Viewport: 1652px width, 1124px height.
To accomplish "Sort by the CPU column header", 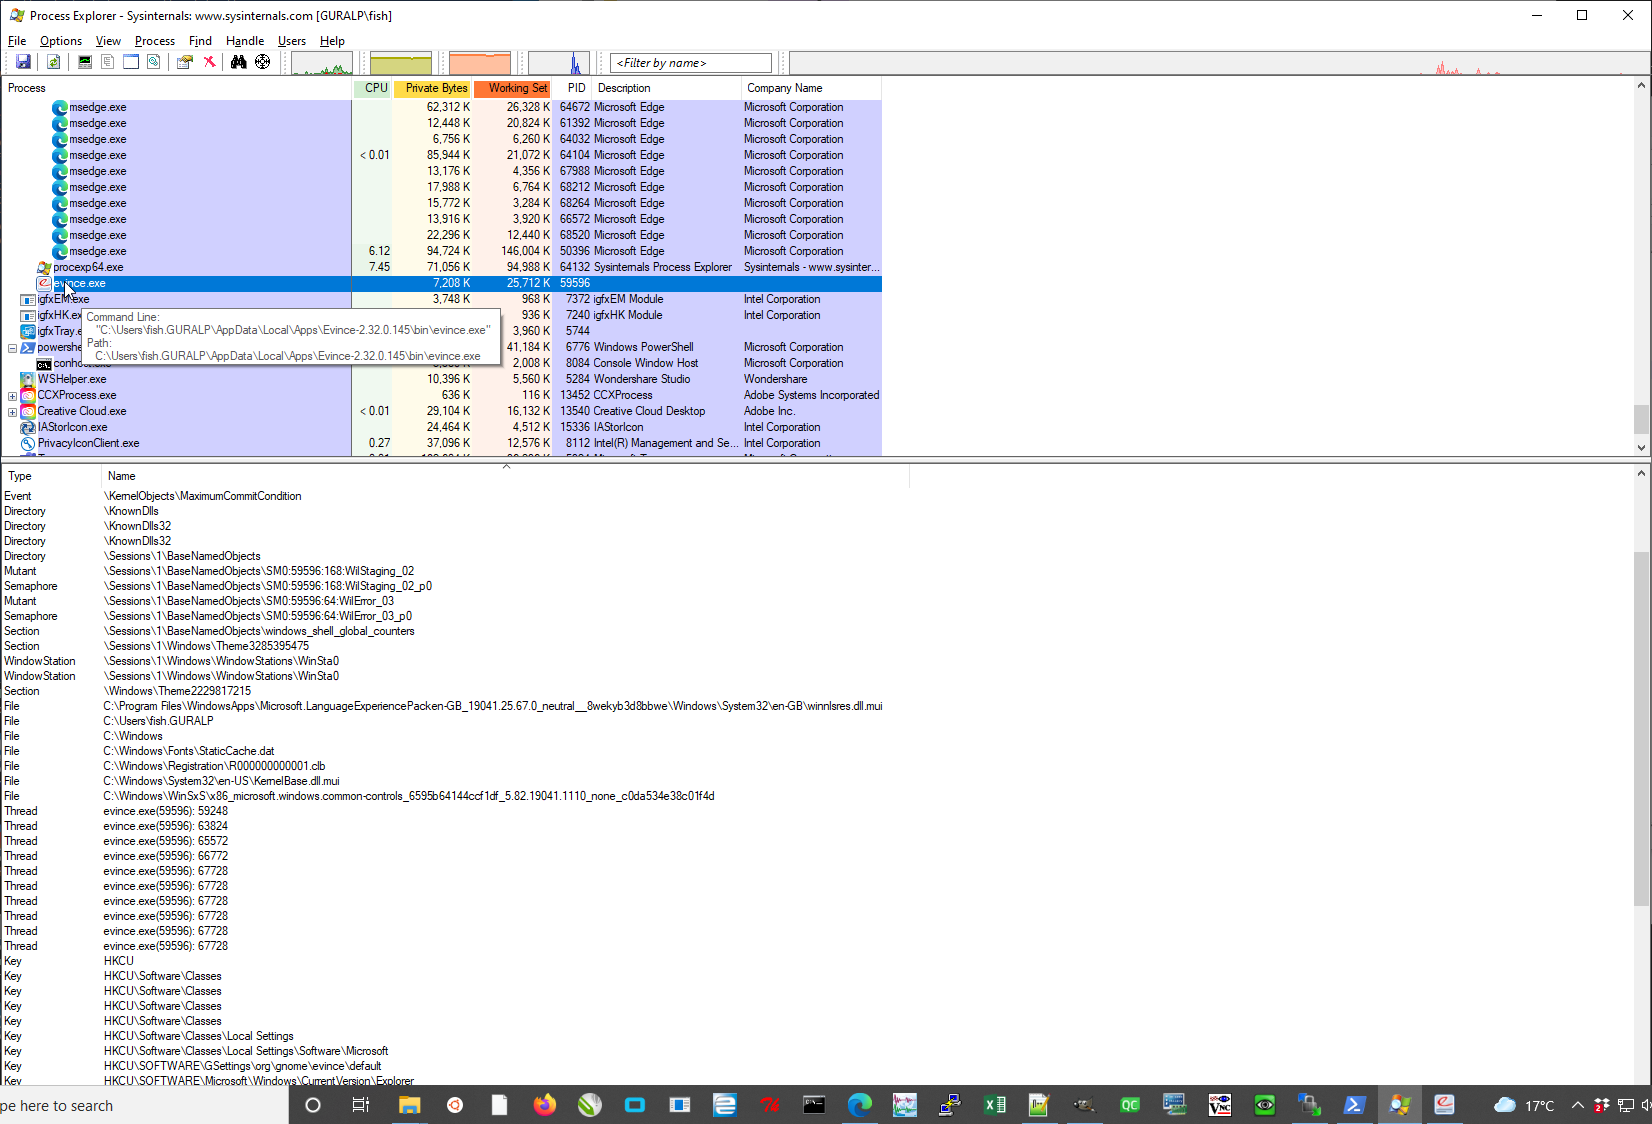I will 373,88.
